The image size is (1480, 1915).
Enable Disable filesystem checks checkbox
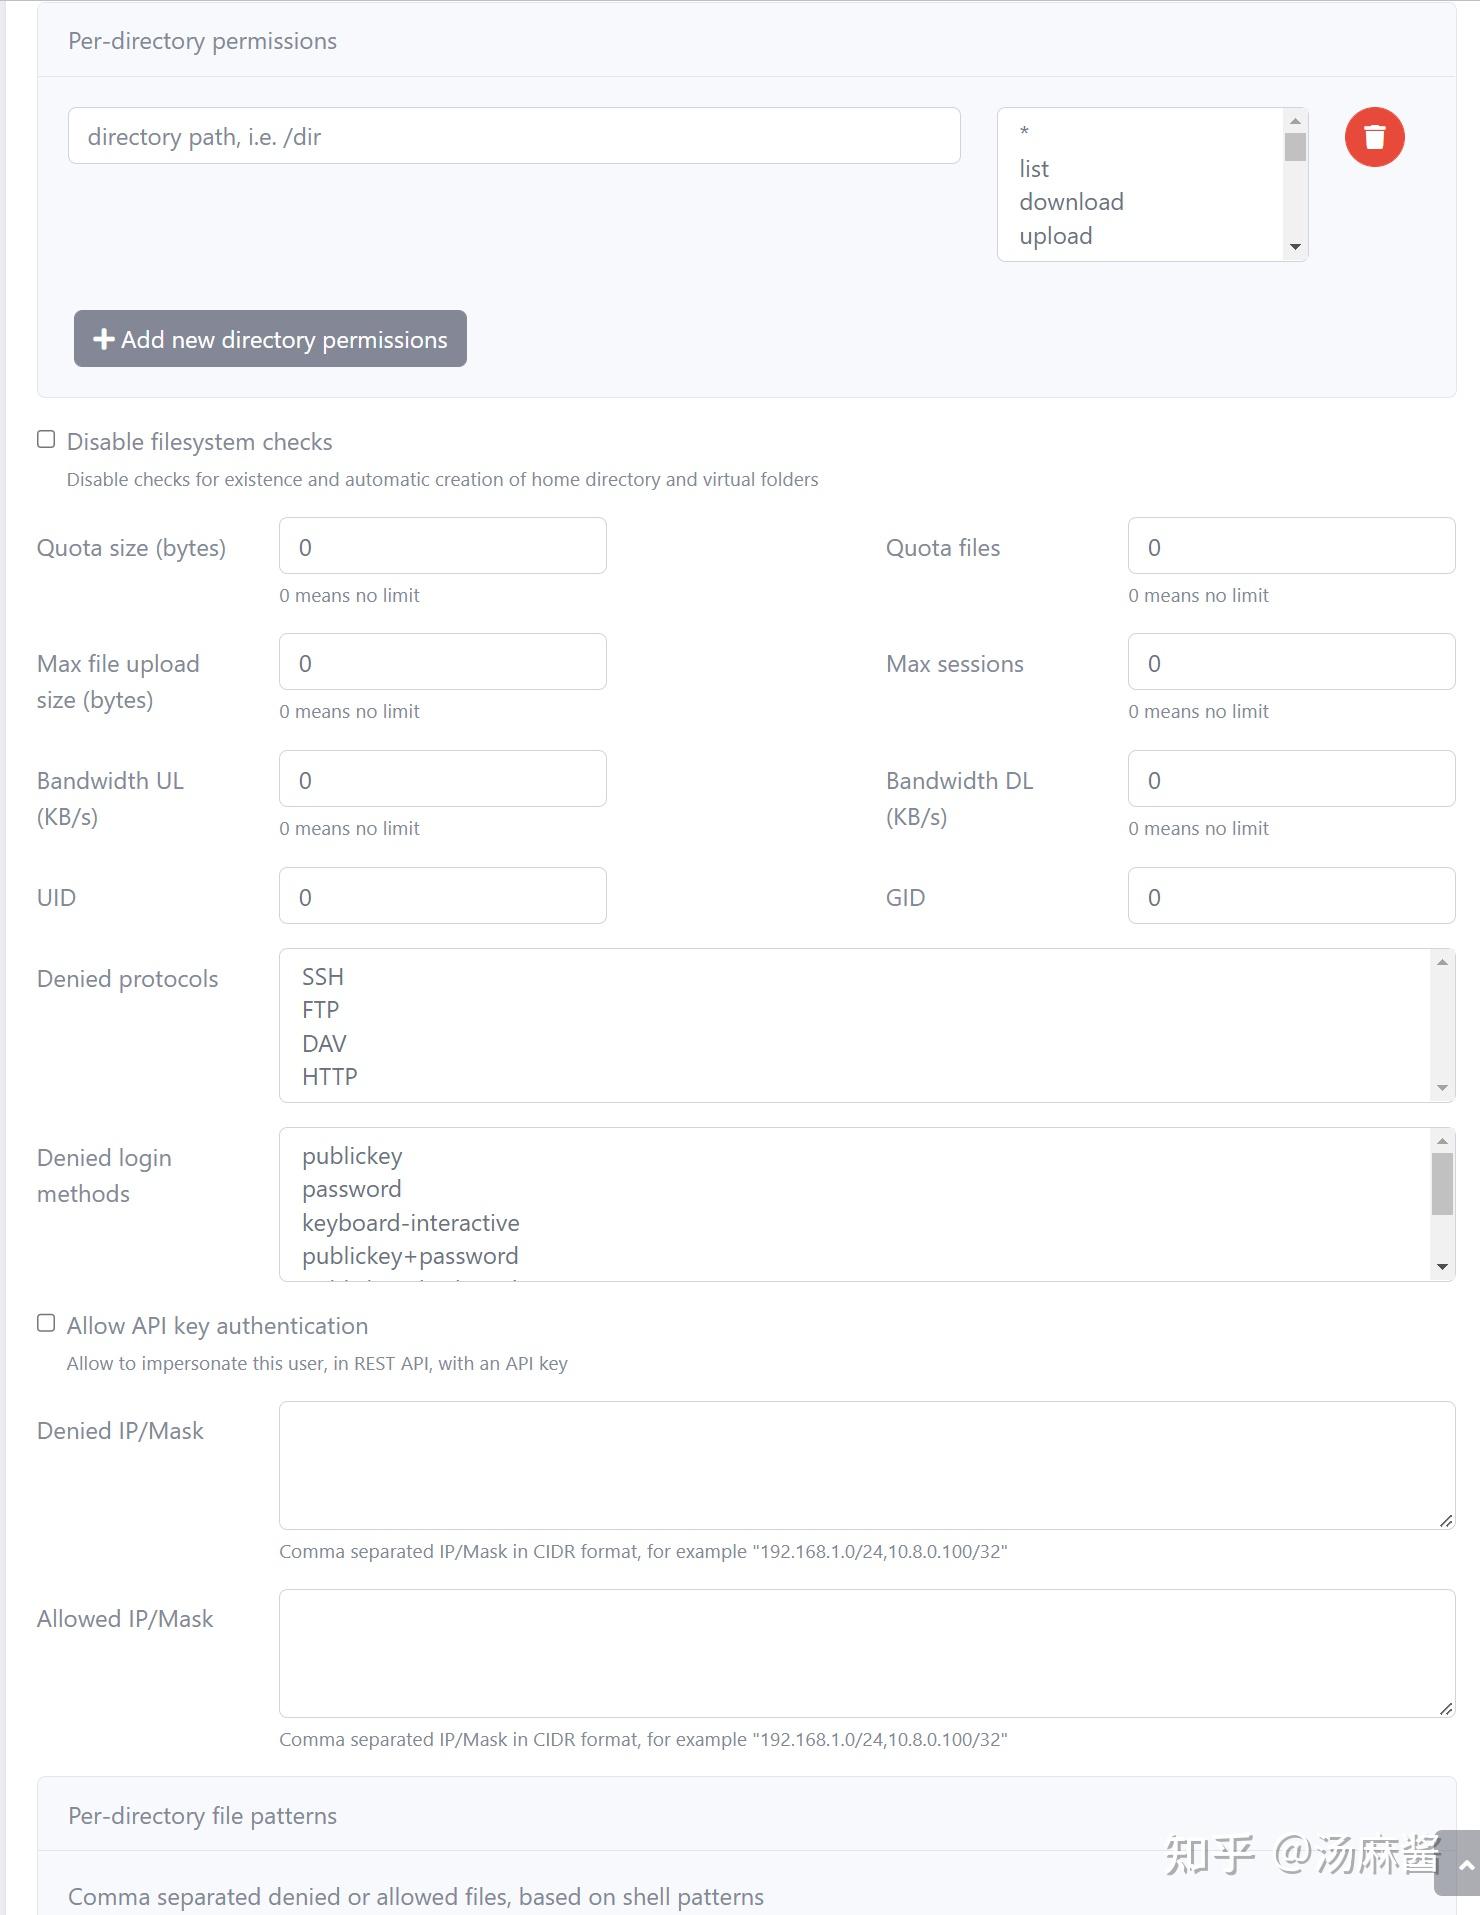46,440
